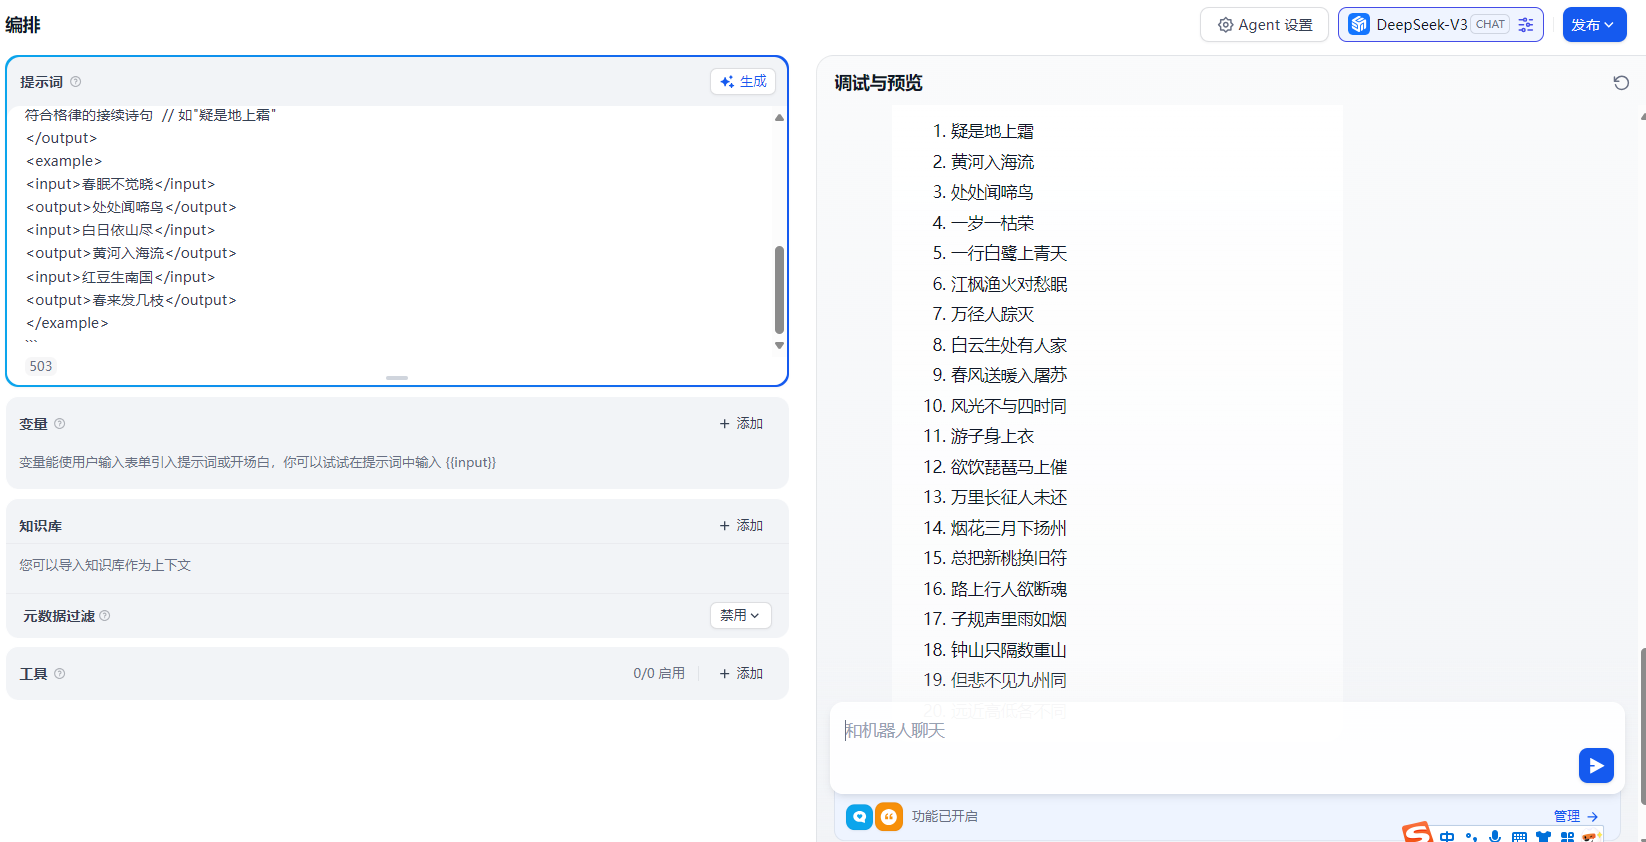Click the prompt editor scroll down arrow
The width and height of the screenshot is (1646, 842).
779,346
